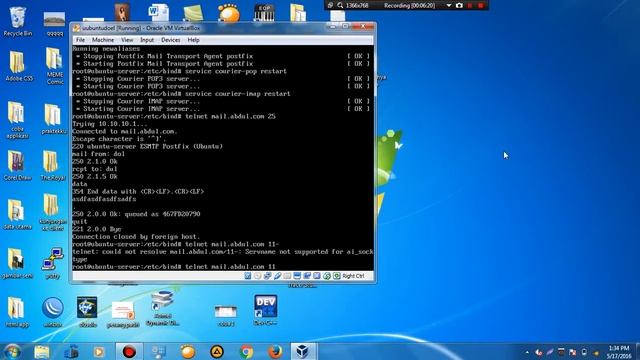Screen dimensions: 640x360
Task: Select the EOP piano icon on the desktop
Action: pyautogui.click(x=264, y=13)
